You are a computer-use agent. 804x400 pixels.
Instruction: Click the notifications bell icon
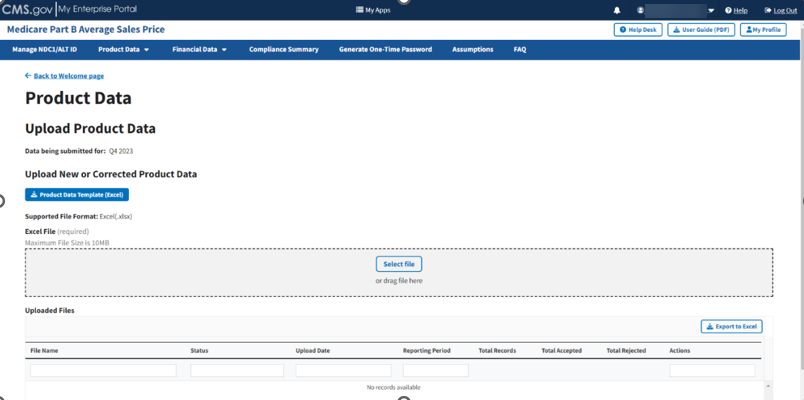click(x=617, y=10)
